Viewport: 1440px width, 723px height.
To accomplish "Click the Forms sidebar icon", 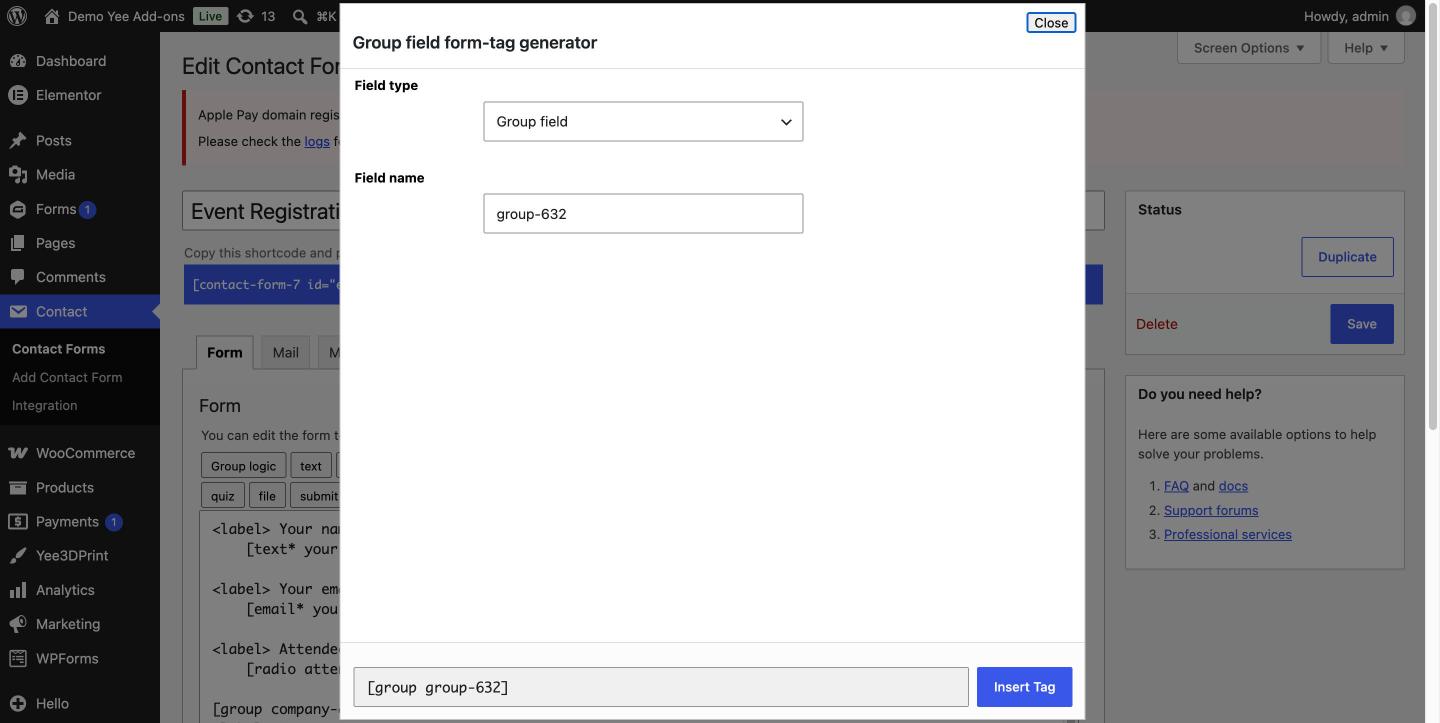I will (x=17, y=209).
